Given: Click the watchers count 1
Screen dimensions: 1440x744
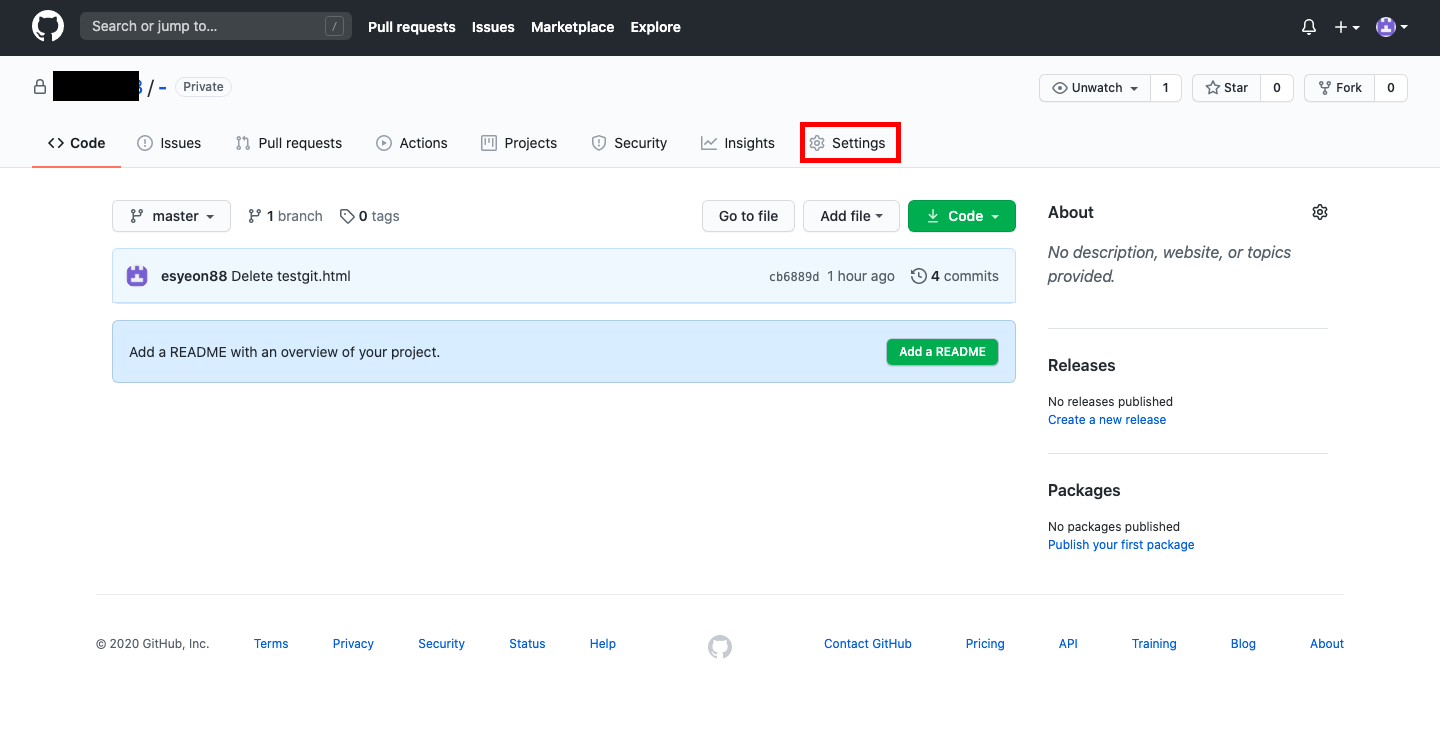Looking at the screenshot, I should [1166, 88].
